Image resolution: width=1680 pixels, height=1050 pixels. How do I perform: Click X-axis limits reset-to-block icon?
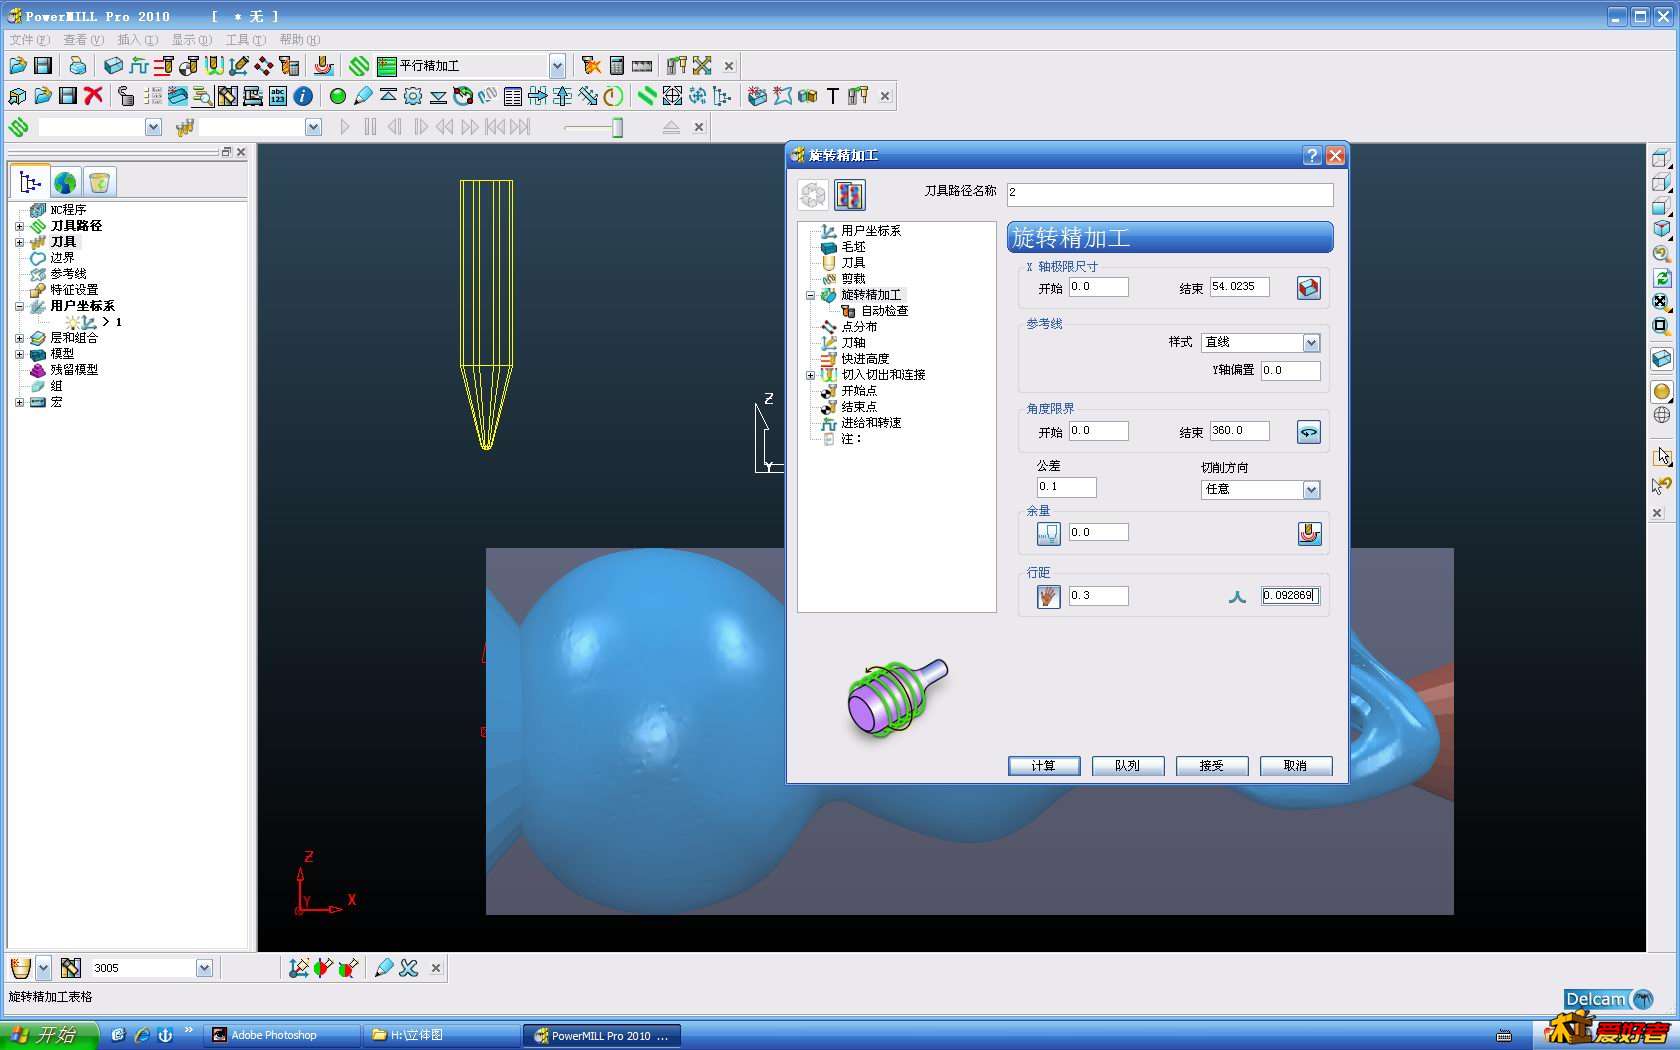tap(1308, 288)
